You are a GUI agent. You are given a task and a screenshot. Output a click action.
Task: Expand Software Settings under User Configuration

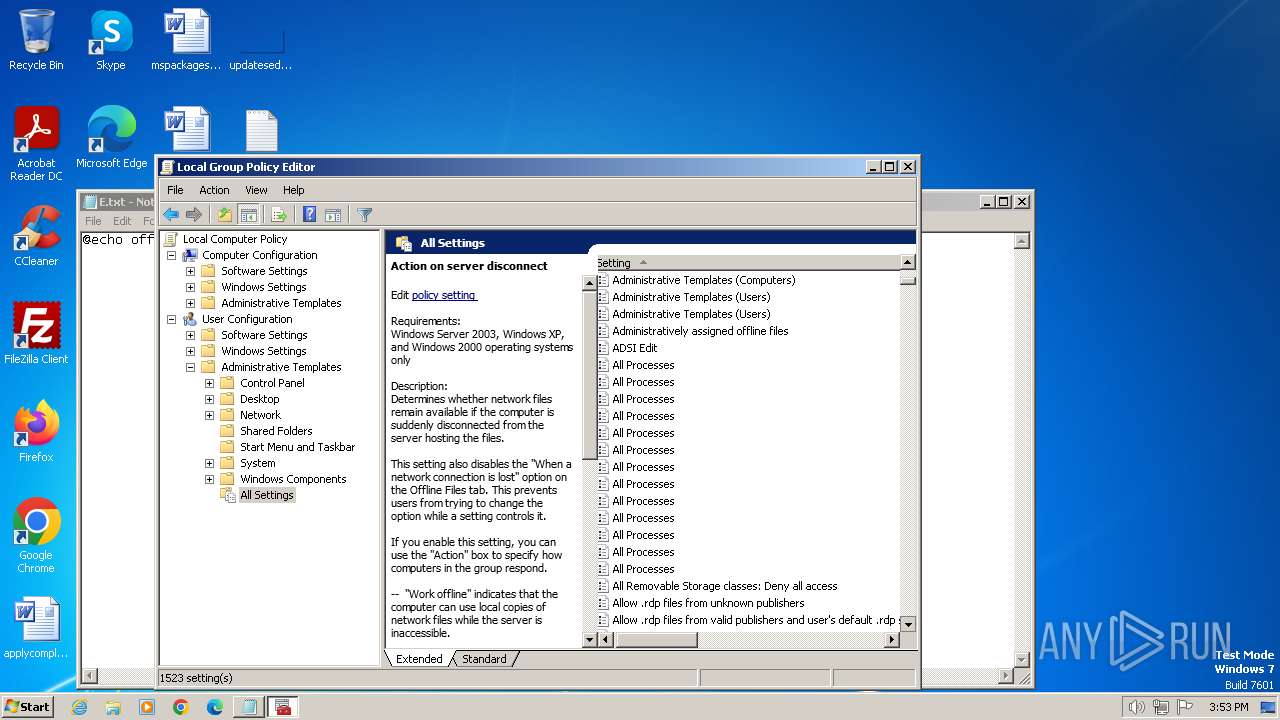pyautogui.click(x=190, y=335)
